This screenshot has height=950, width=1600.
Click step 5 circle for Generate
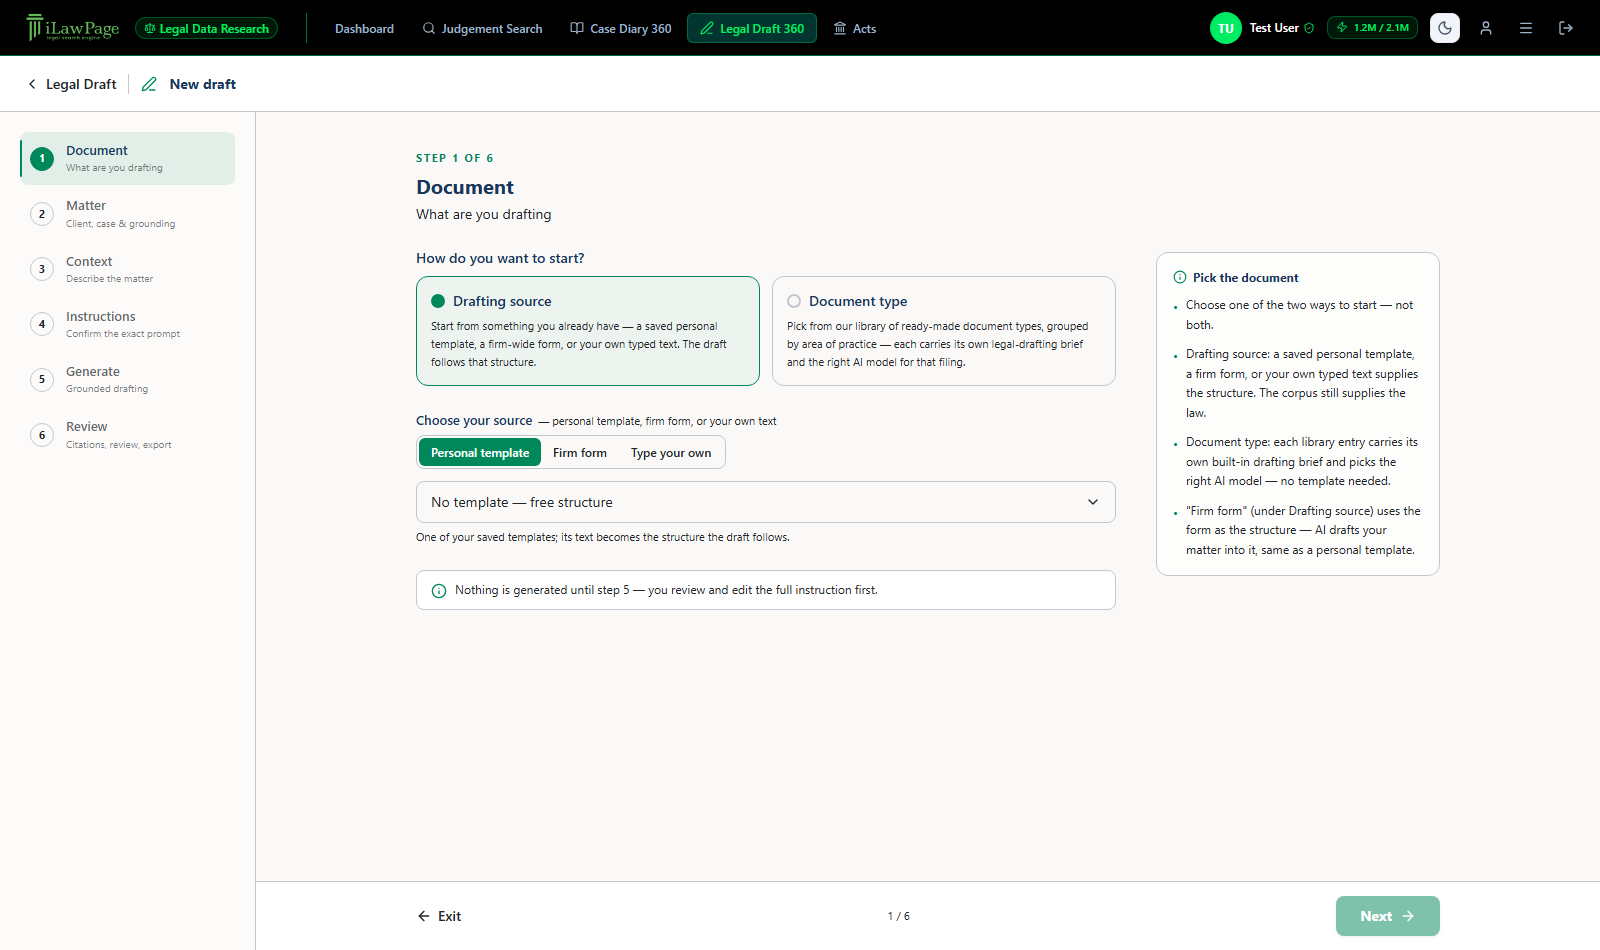[x=42, y=379]
